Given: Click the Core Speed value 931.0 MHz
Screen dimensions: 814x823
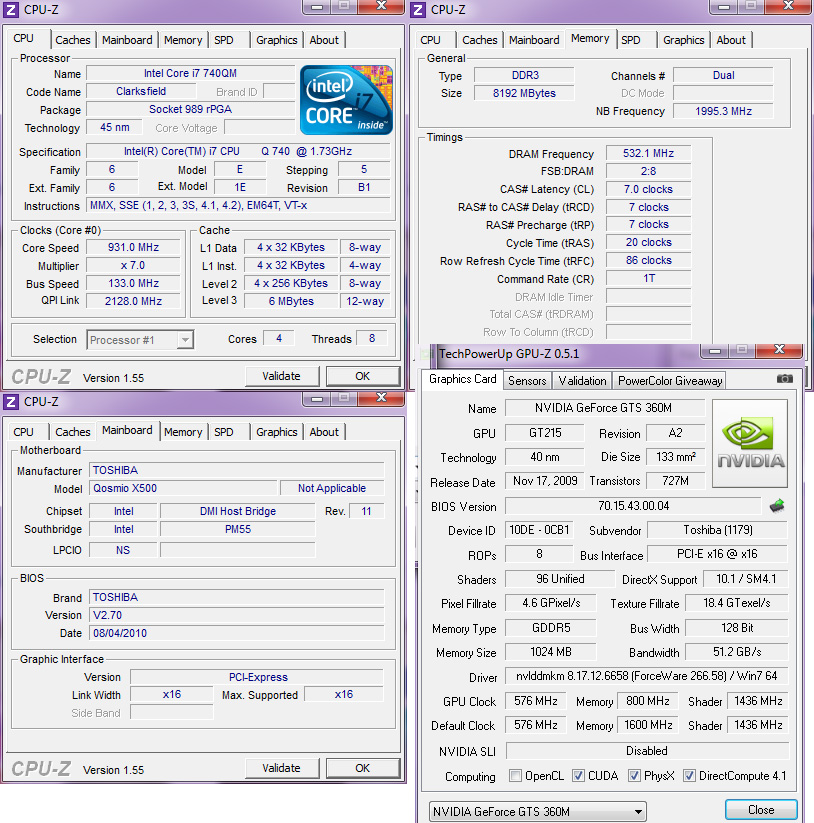Looking at the screenshot, I should [x=133, y=247].
